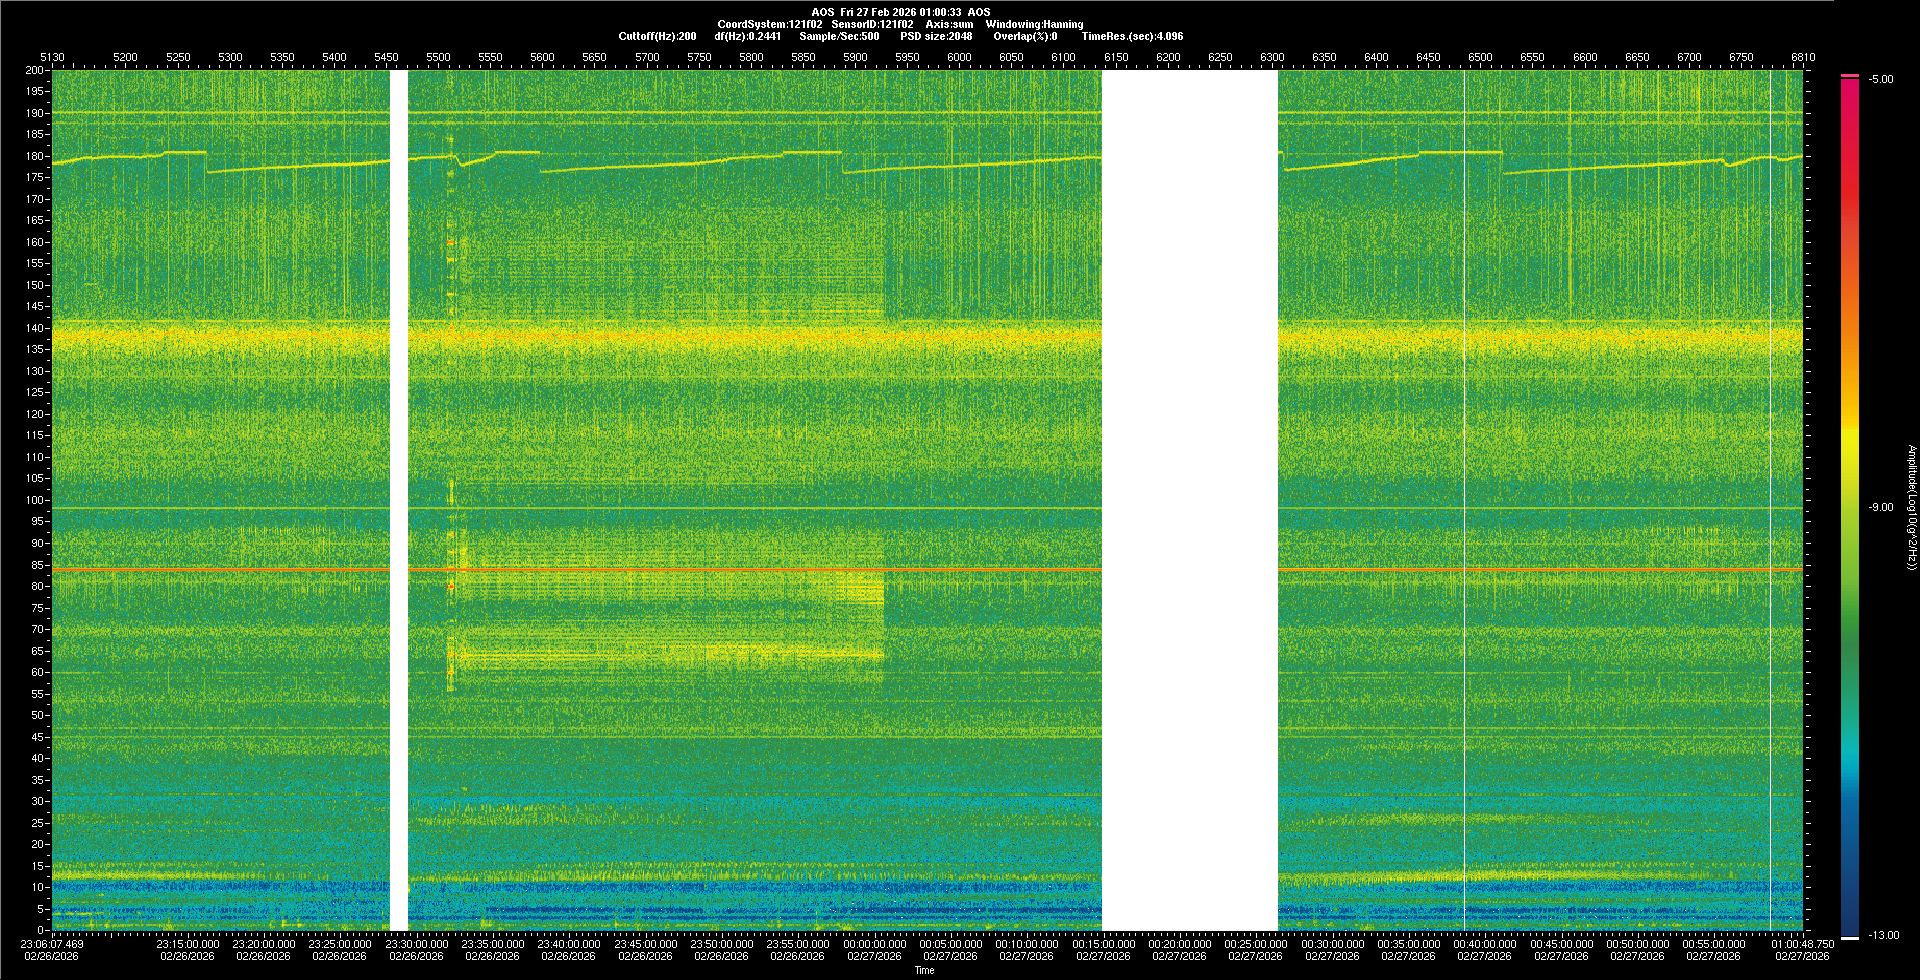
Task: Click the TimeRes.(sec):4.096 header text
Action: (1131, 36)
